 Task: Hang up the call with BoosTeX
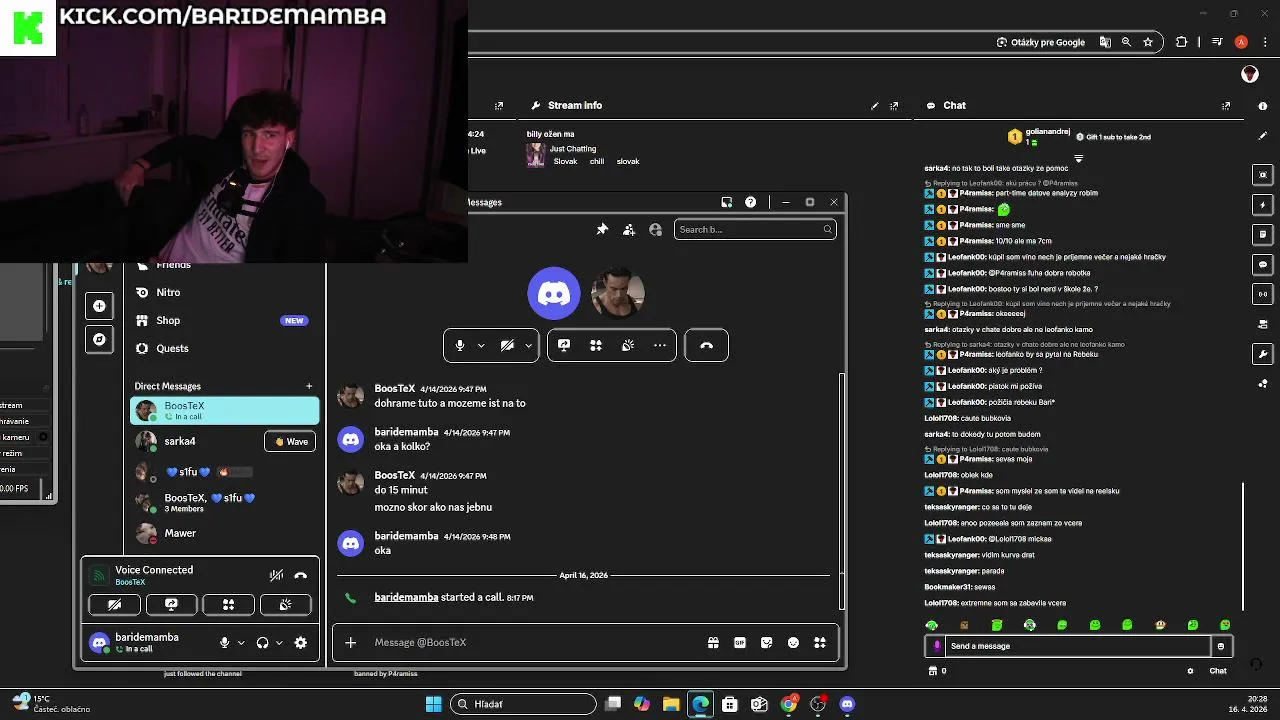706,345
